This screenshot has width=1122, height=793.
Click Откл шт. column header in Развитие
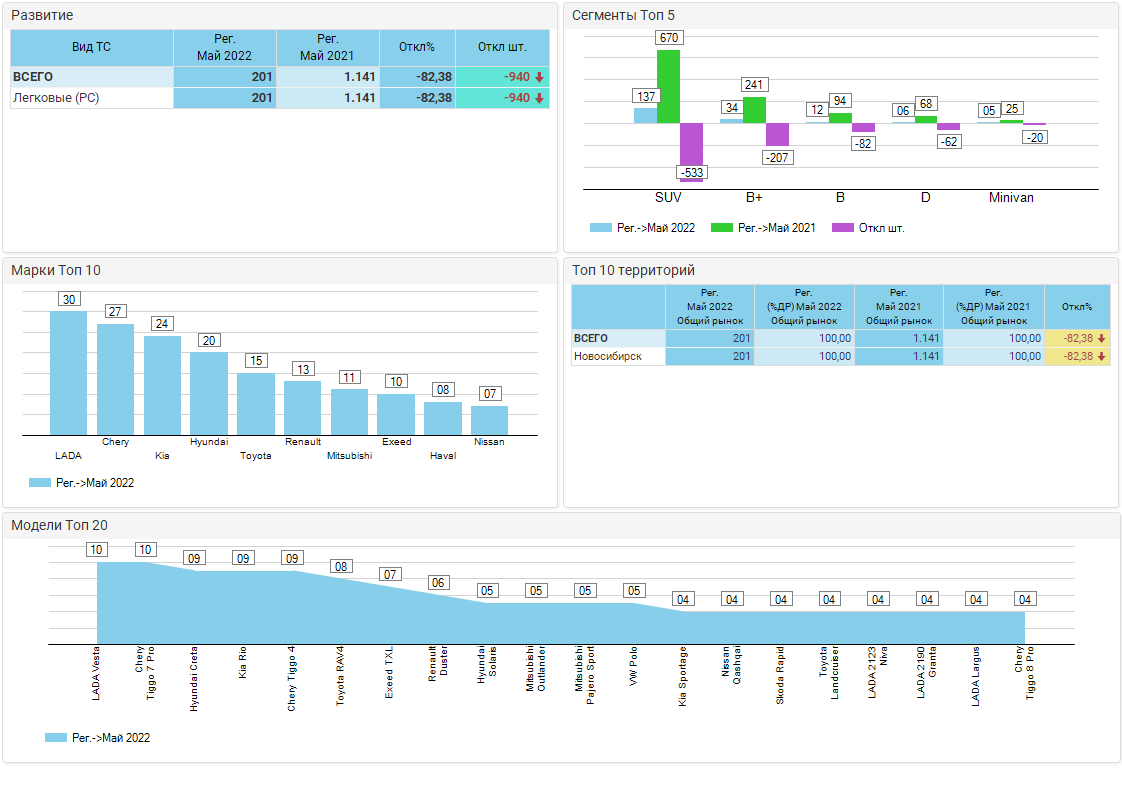[502, 48]
